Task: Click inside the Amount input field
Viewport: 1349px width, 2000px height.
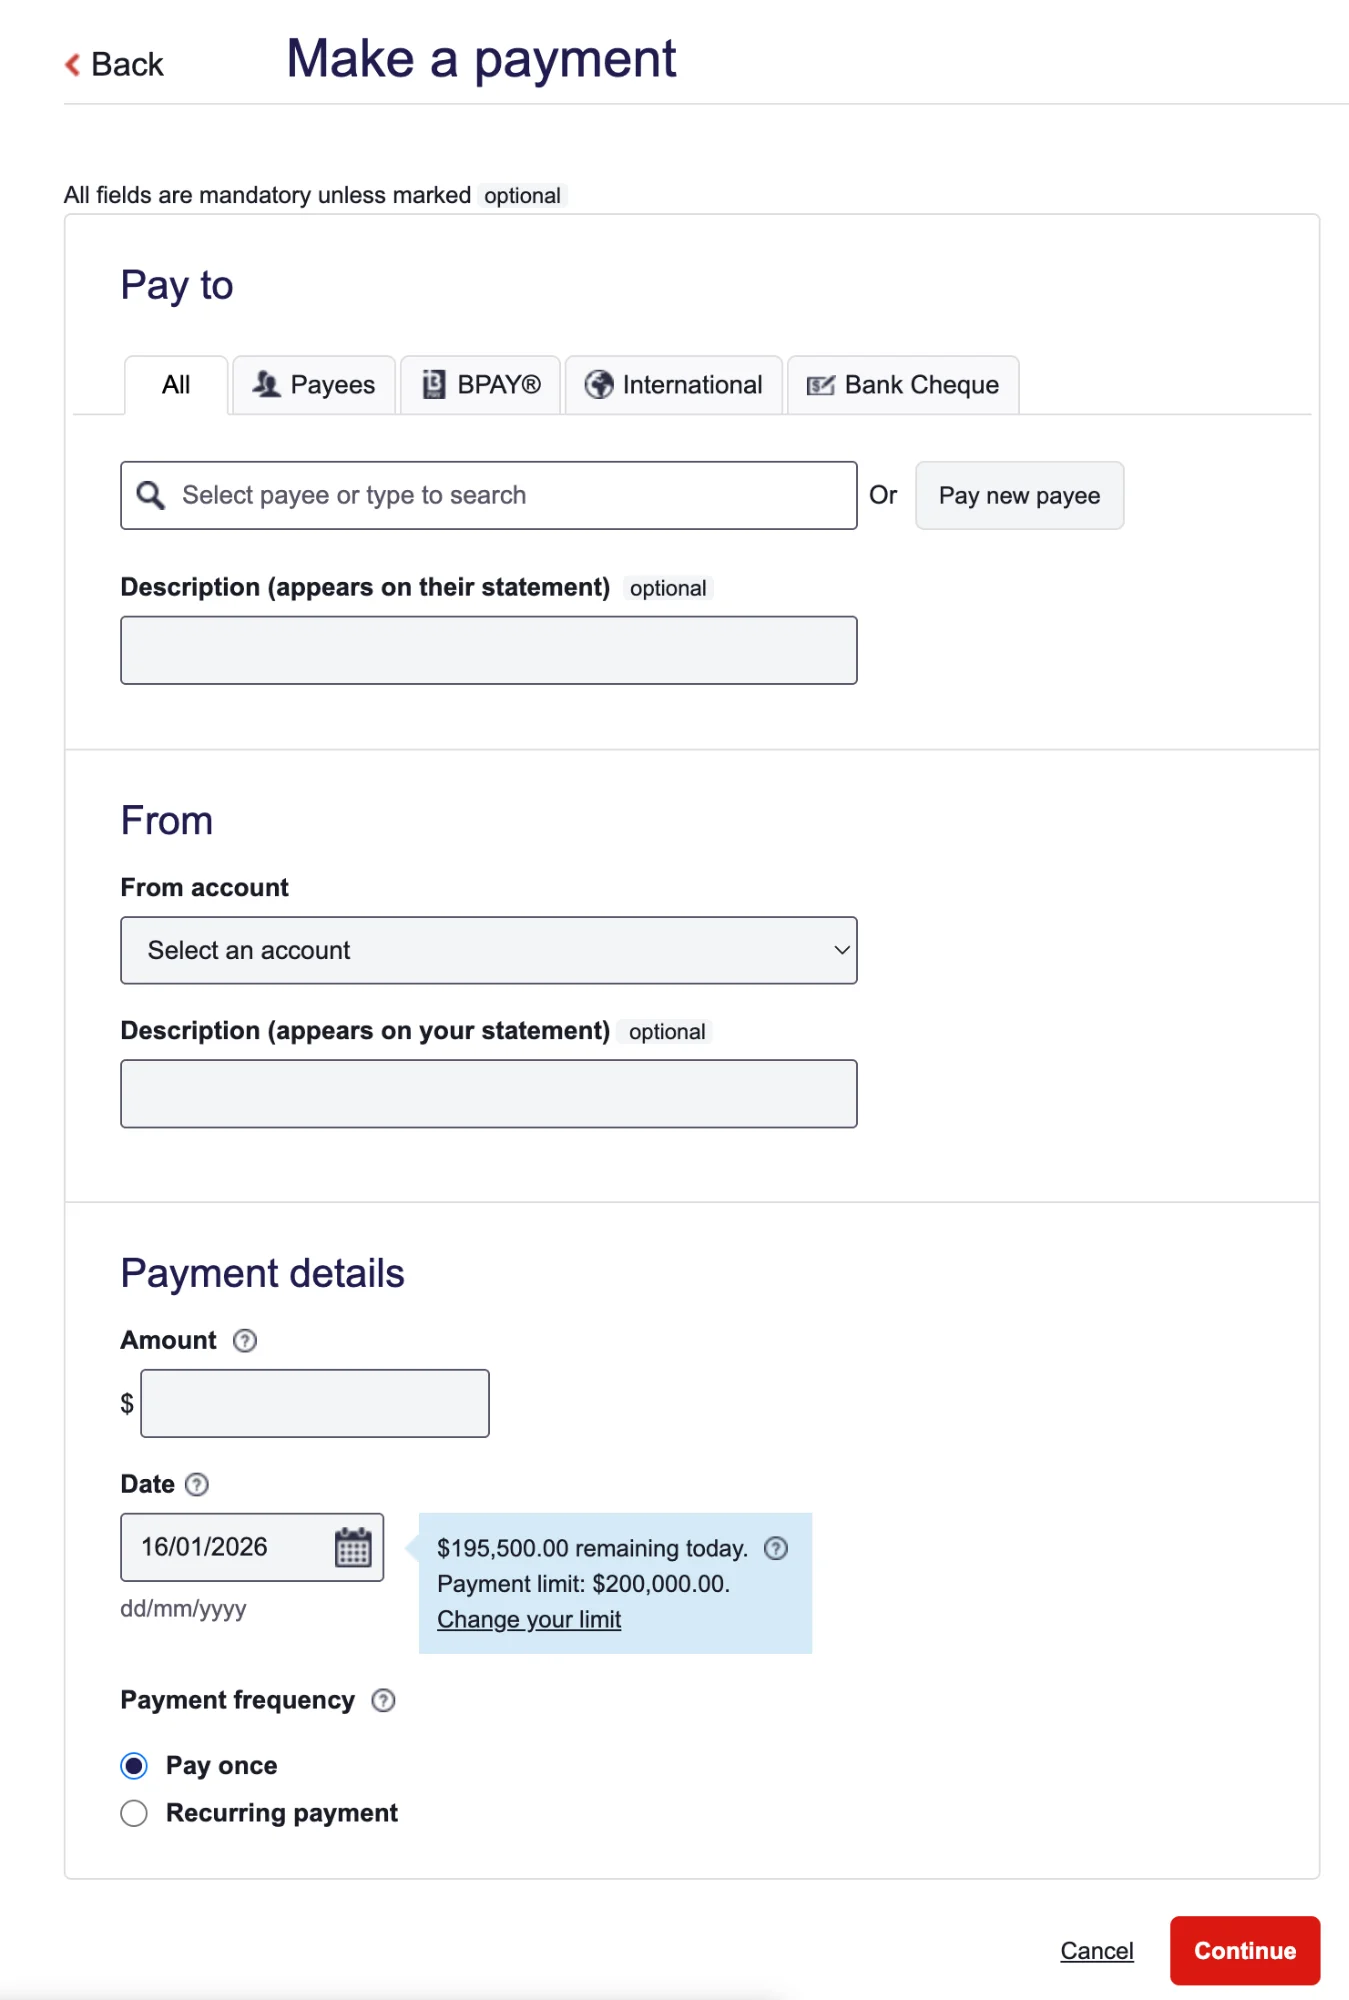Action: click(x=314, y=1403)
